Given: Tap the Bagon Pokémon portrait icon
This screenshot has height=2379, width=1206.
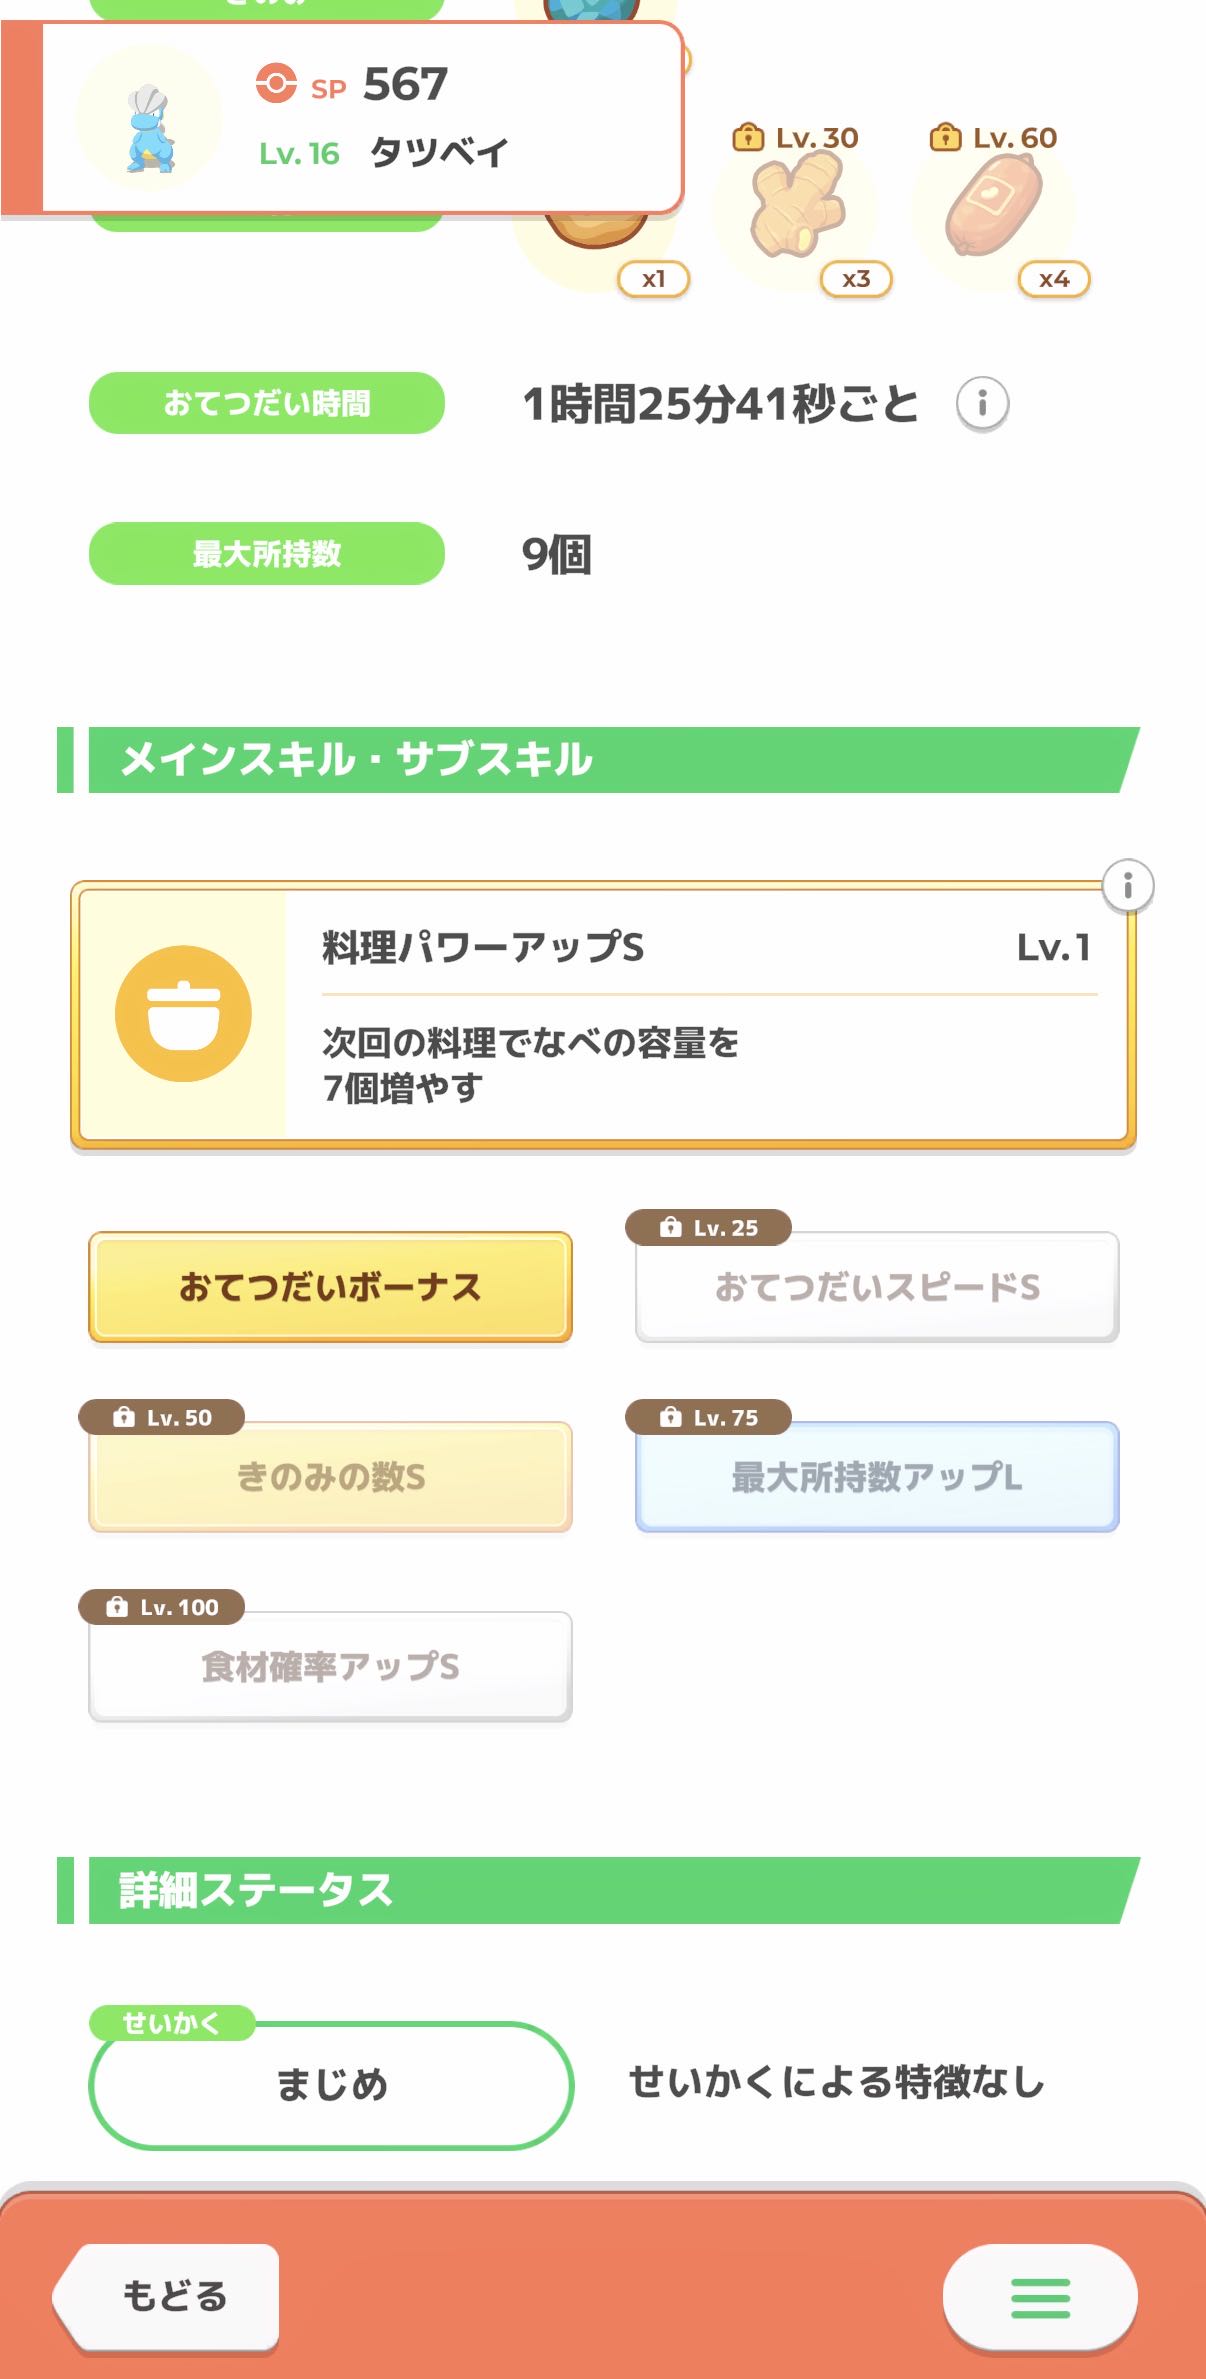Looking at the screenshot, I should pyautogui.click(x=150, y=122).
